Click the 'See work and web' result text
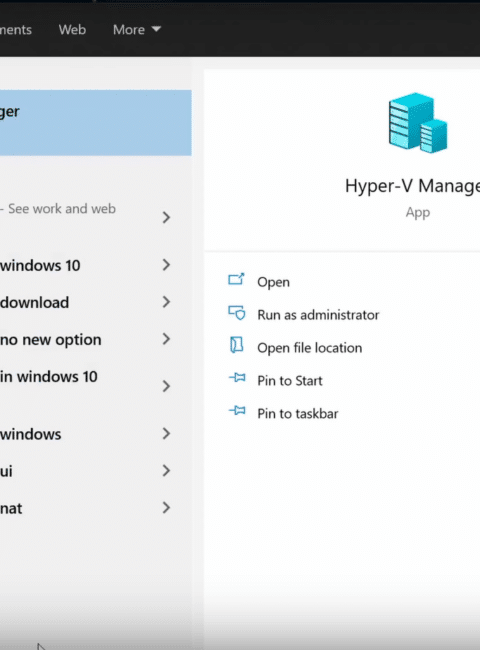480x650 pixels. [62, 209]
